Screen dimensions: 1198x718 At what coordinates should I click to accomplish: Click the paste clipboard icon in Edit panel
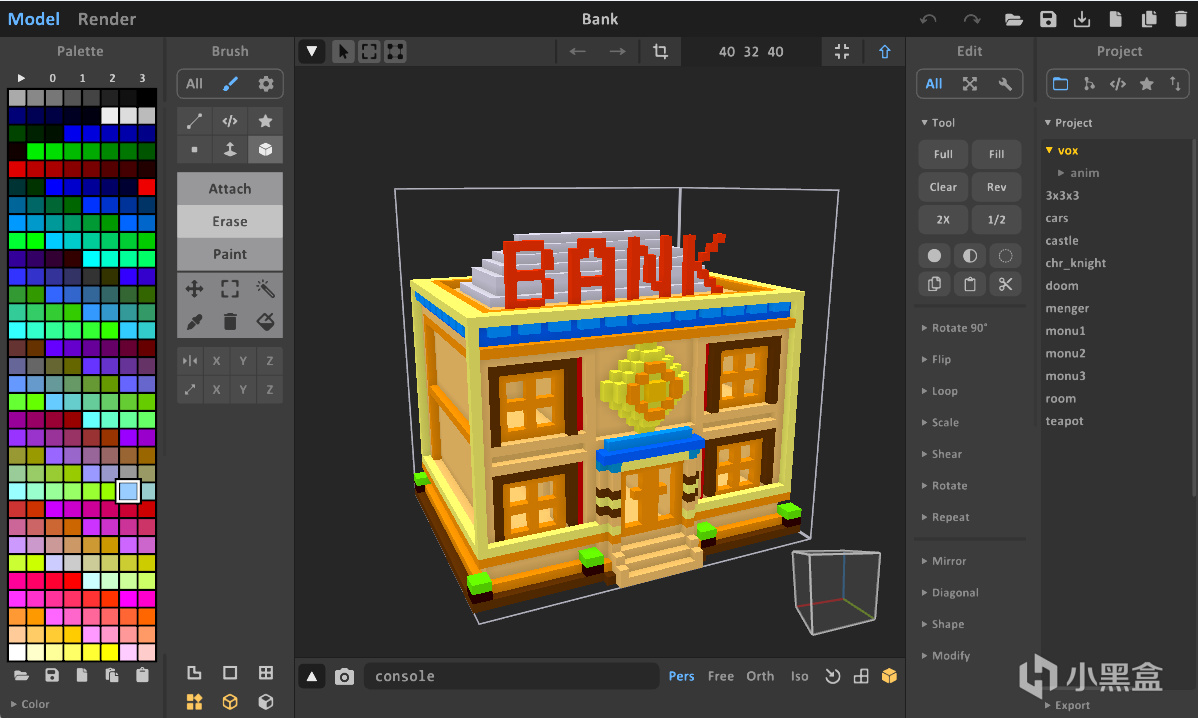click(x=970, y=284)
